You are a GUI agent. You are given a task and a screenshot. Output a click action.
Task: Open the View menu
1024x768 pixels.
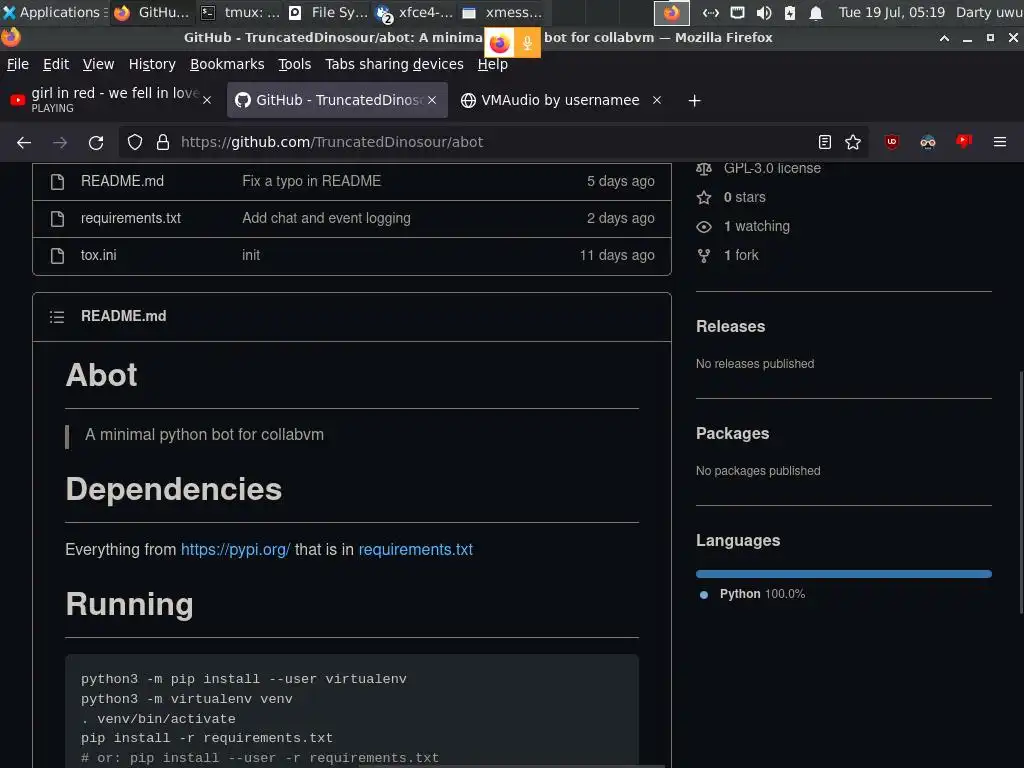point(98,64)
